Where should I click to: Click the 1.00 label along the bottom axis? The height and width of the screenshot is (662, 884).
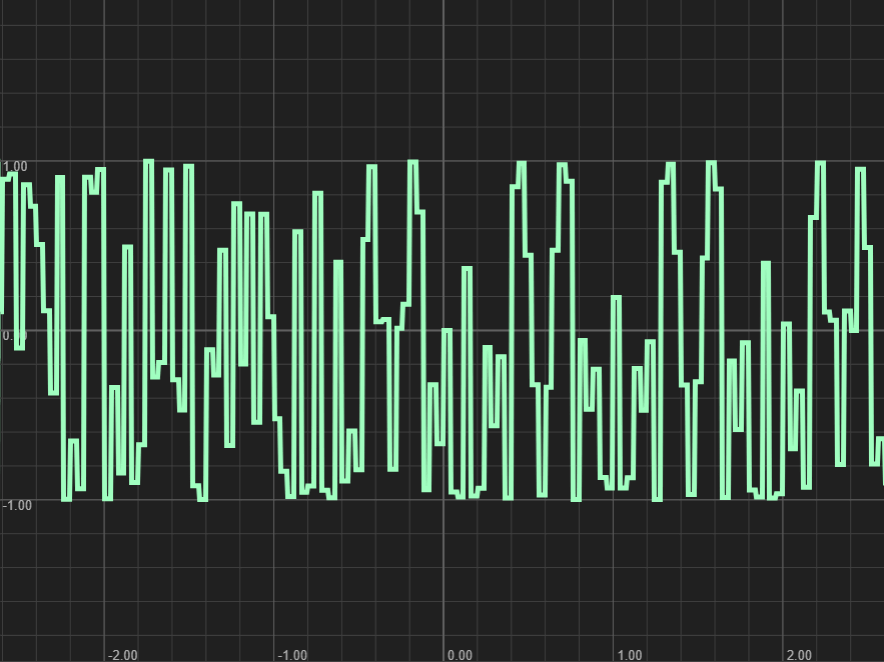click(x=630, y=655)
